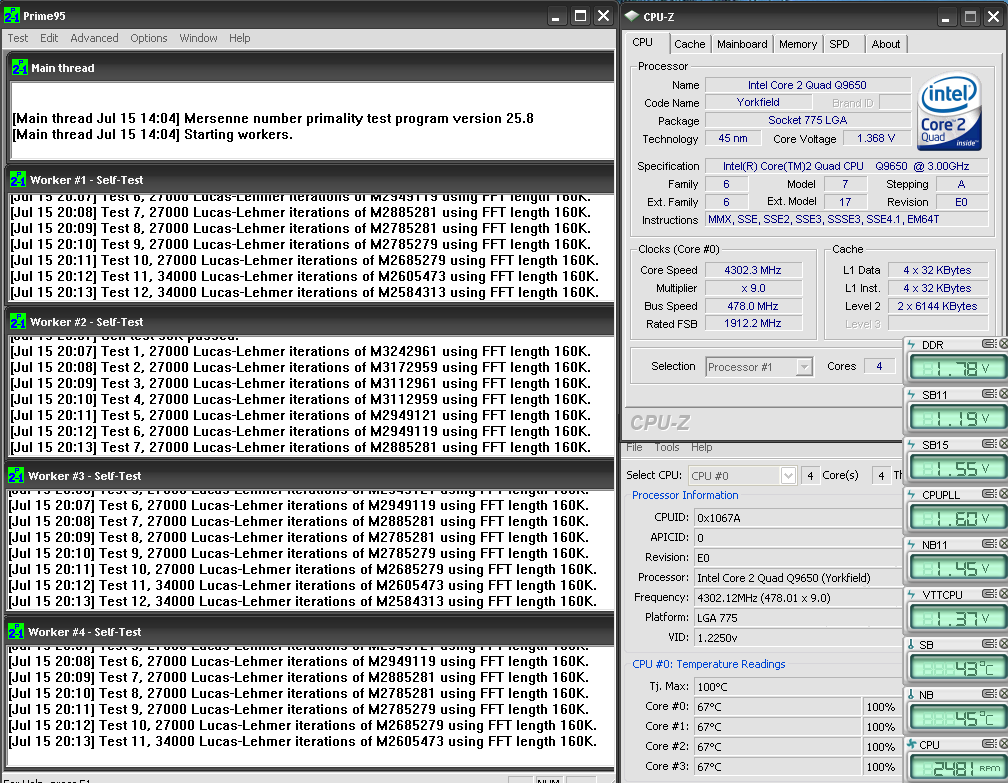Click the Worker #1 - Self-Test title bar

(310, 179)
